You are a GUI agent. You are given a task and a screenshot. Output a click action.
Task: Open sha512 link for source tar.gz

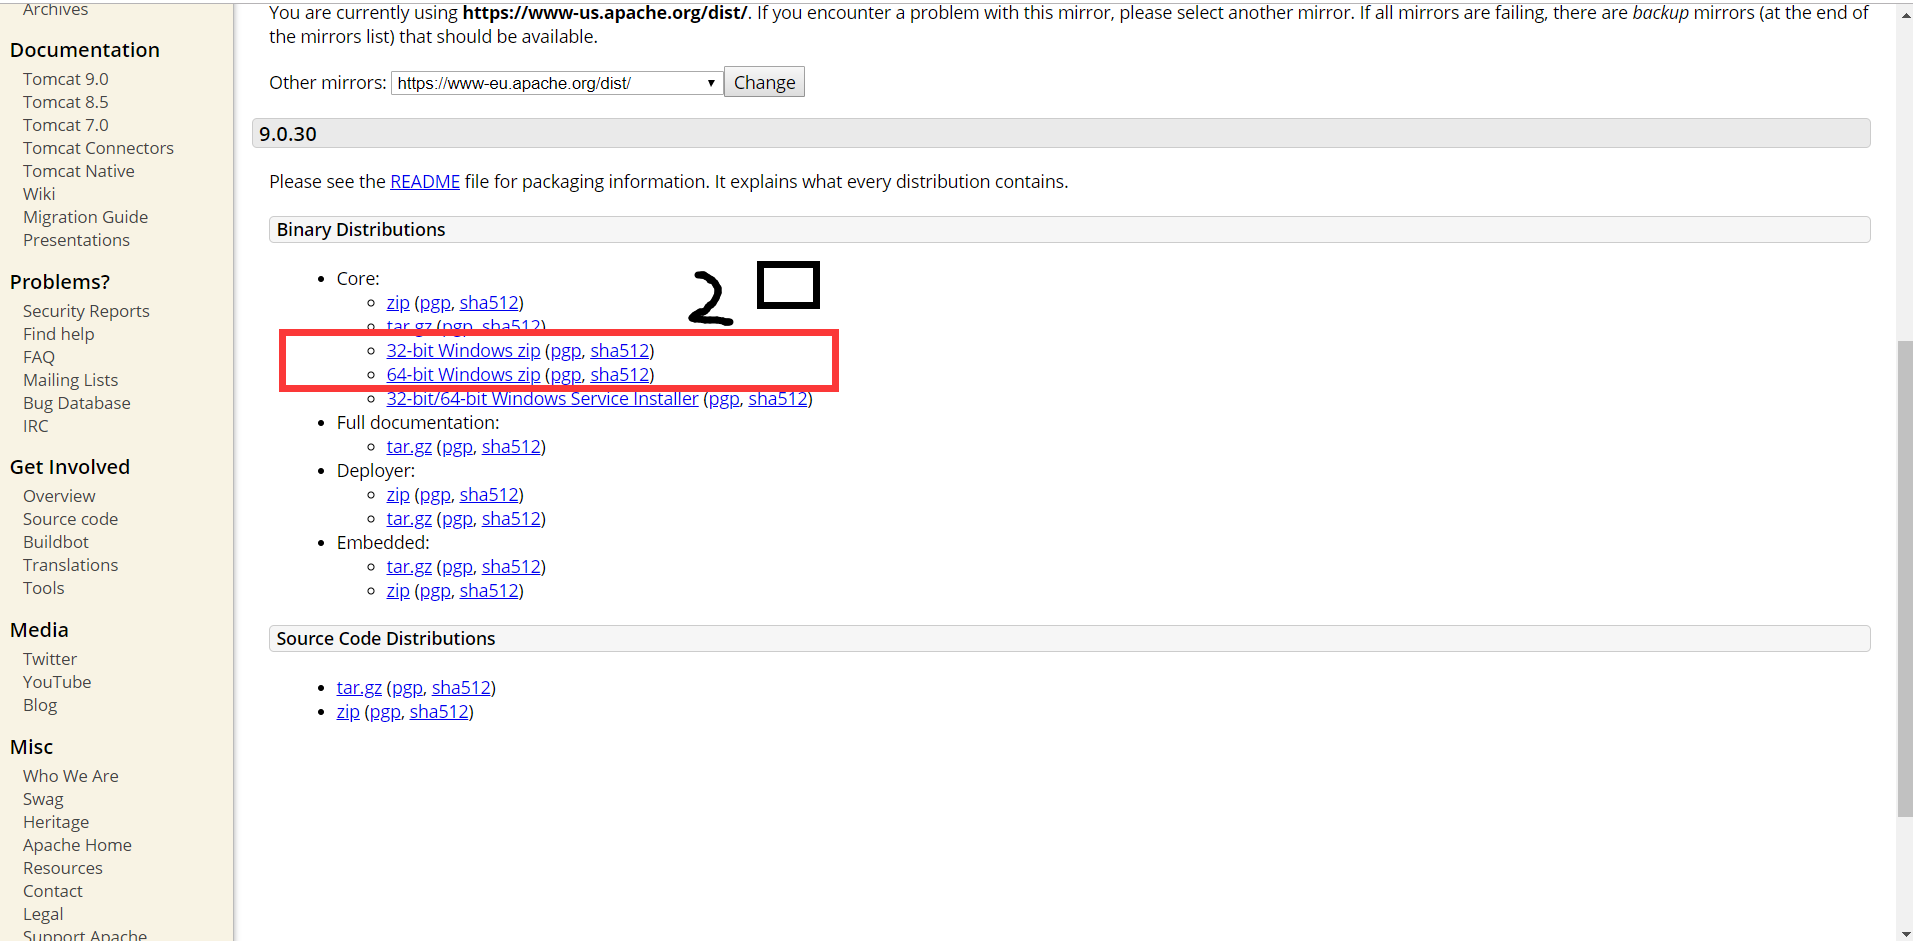point(461,687)
